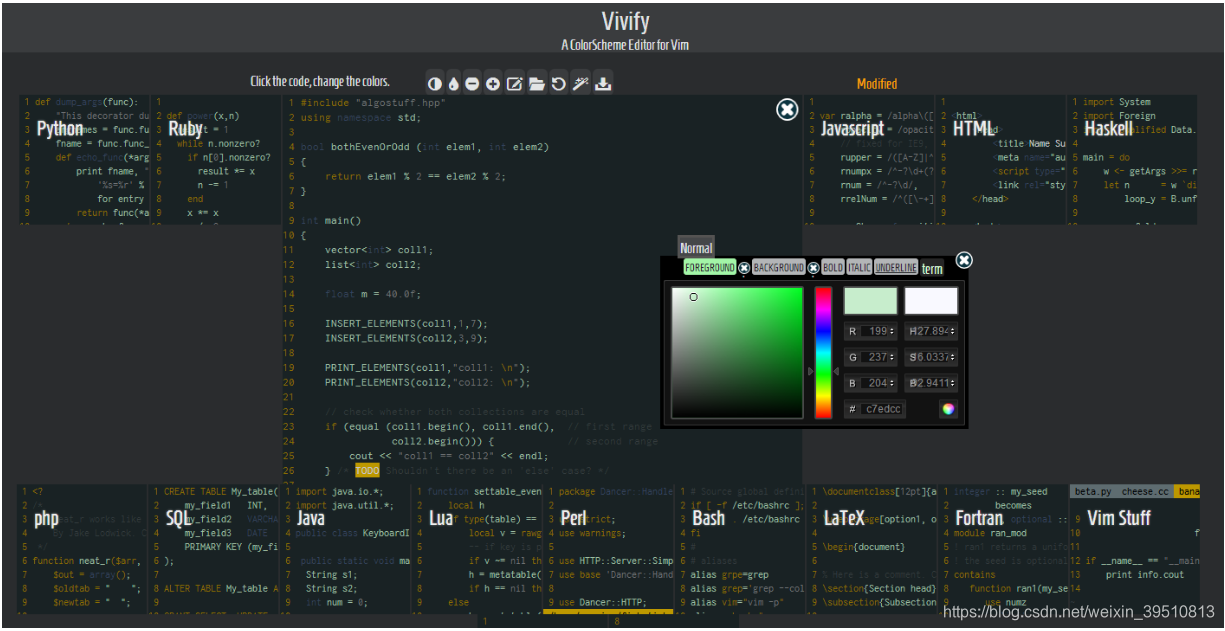Screen dimensions: 1225x631
Task: Open the Ruby code sample
Action: tap(185, 129)
